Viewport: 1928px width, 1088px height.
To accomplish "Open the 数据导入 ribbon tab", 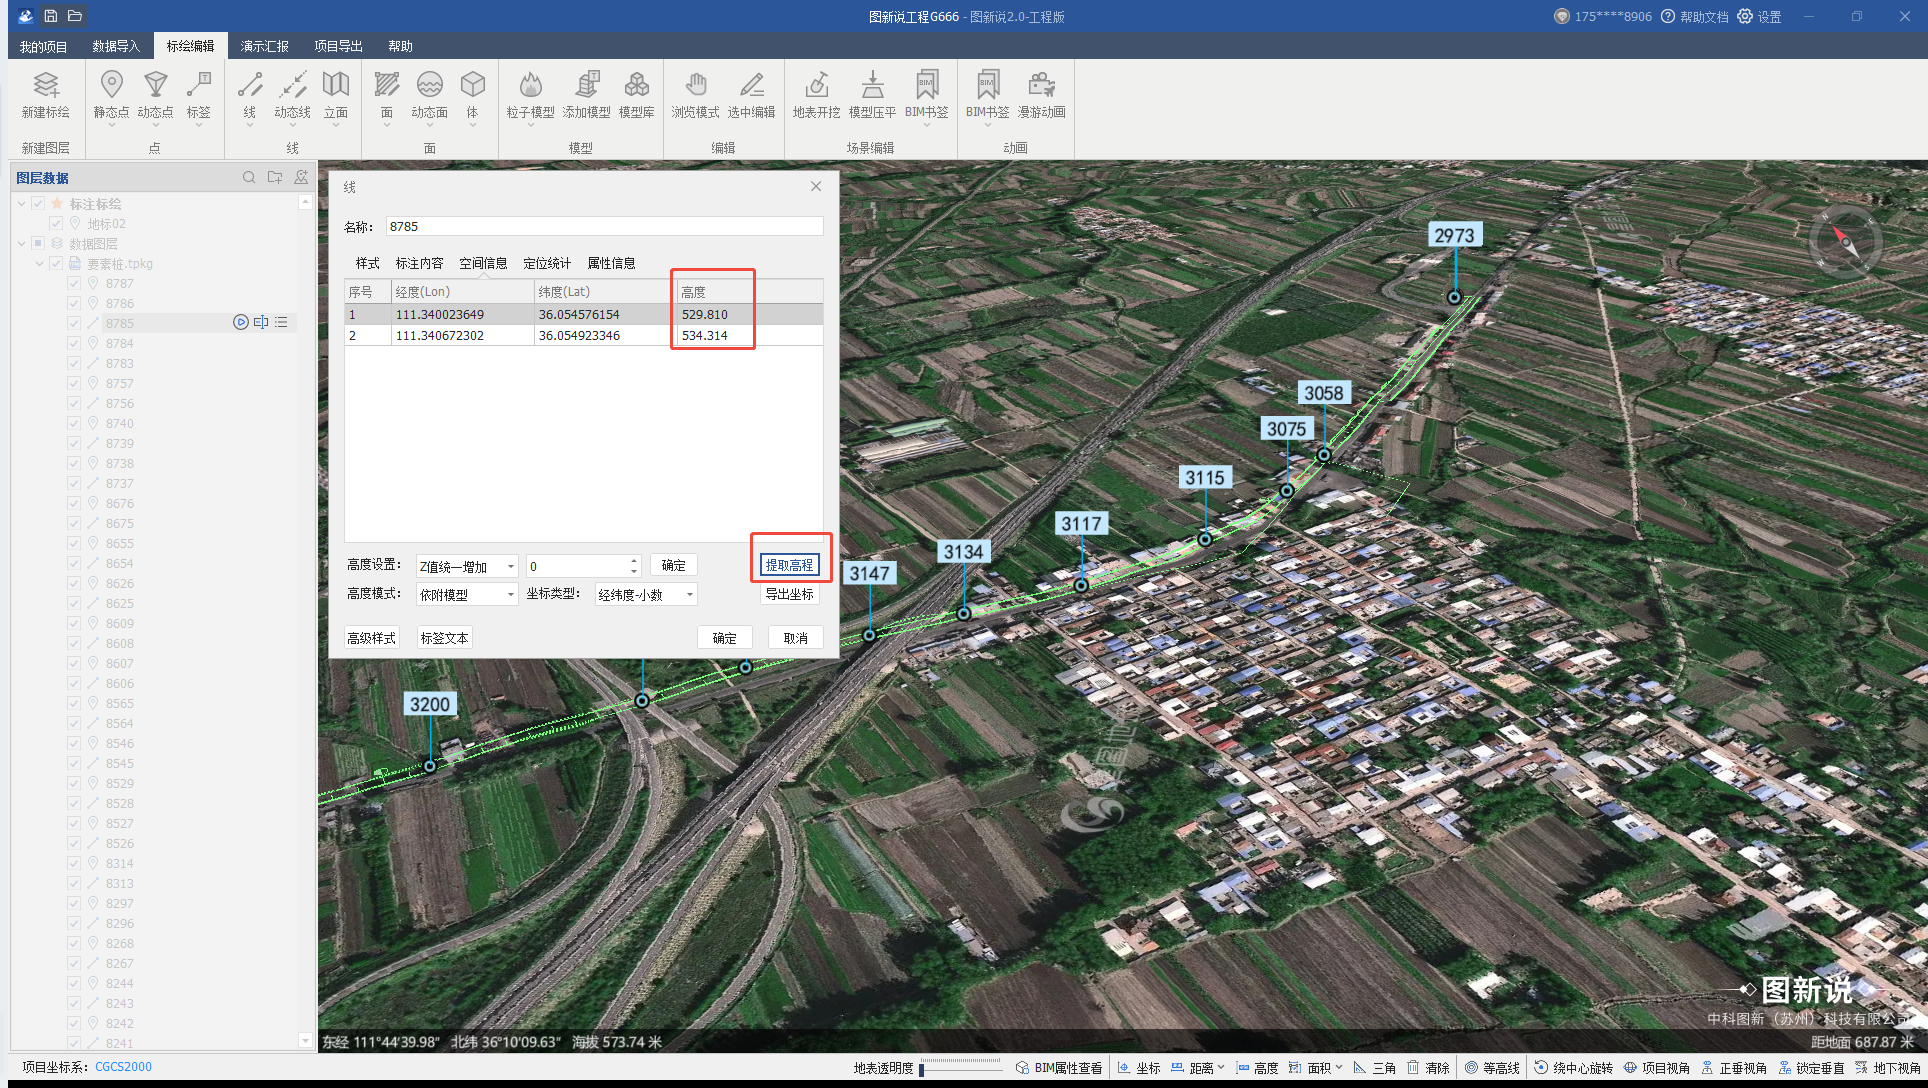I will click(x=116, y=46).
